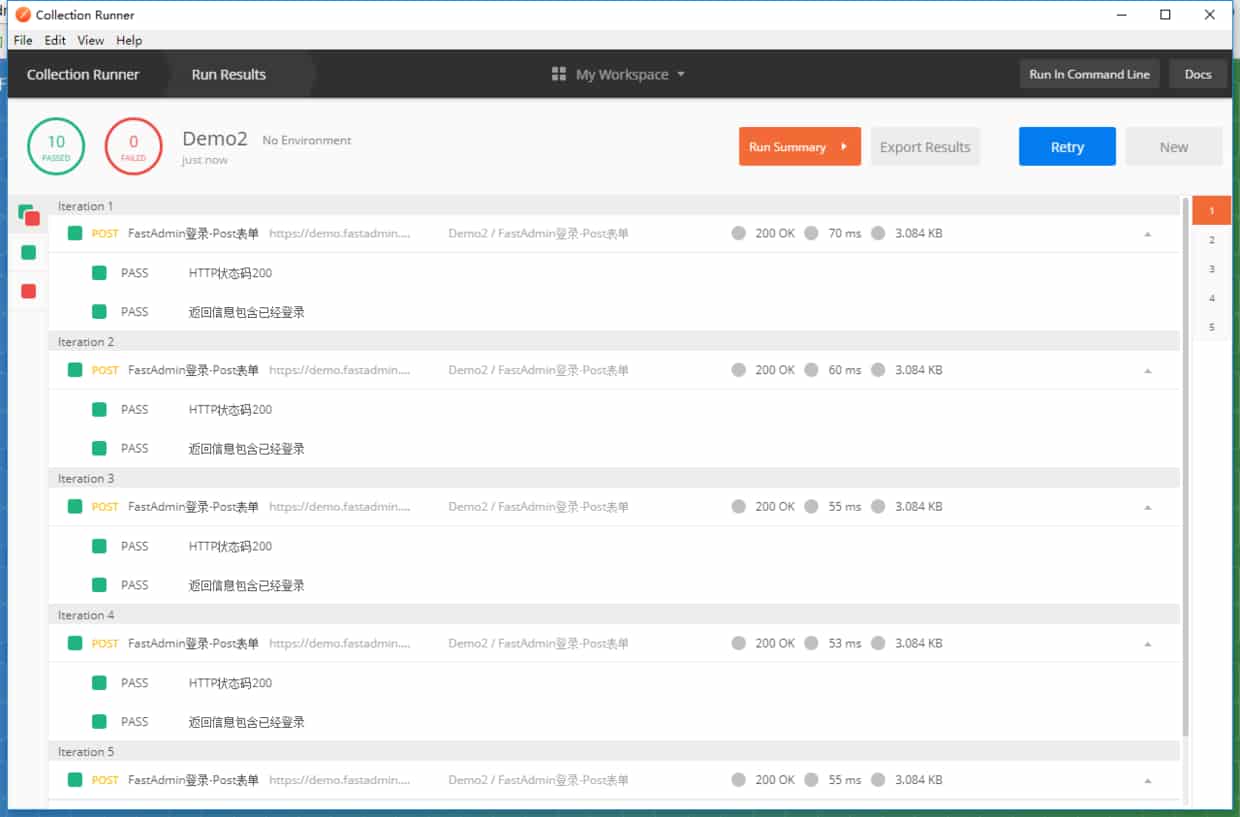This screenshot has width=1240, height=817.
Task: Click time dot beside 70 ms
Action: tap(811, 233)
